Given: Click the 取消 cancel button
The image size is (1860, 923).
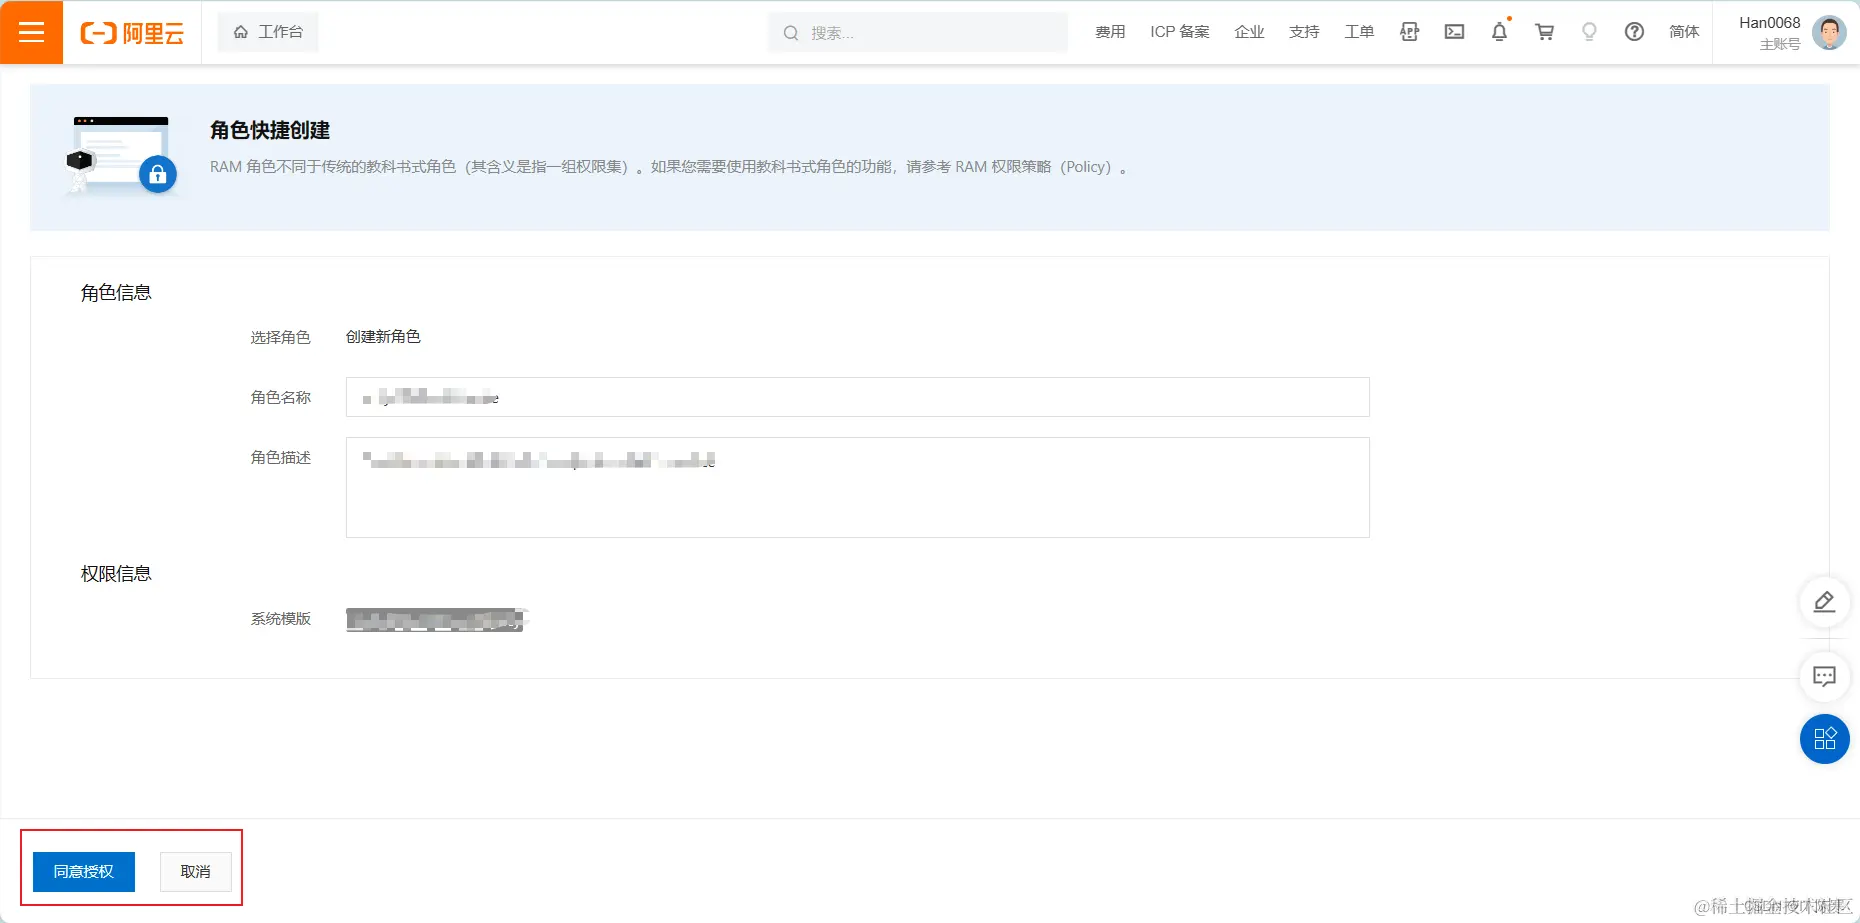Looking at the screenshot, I should tap(196, 872).
